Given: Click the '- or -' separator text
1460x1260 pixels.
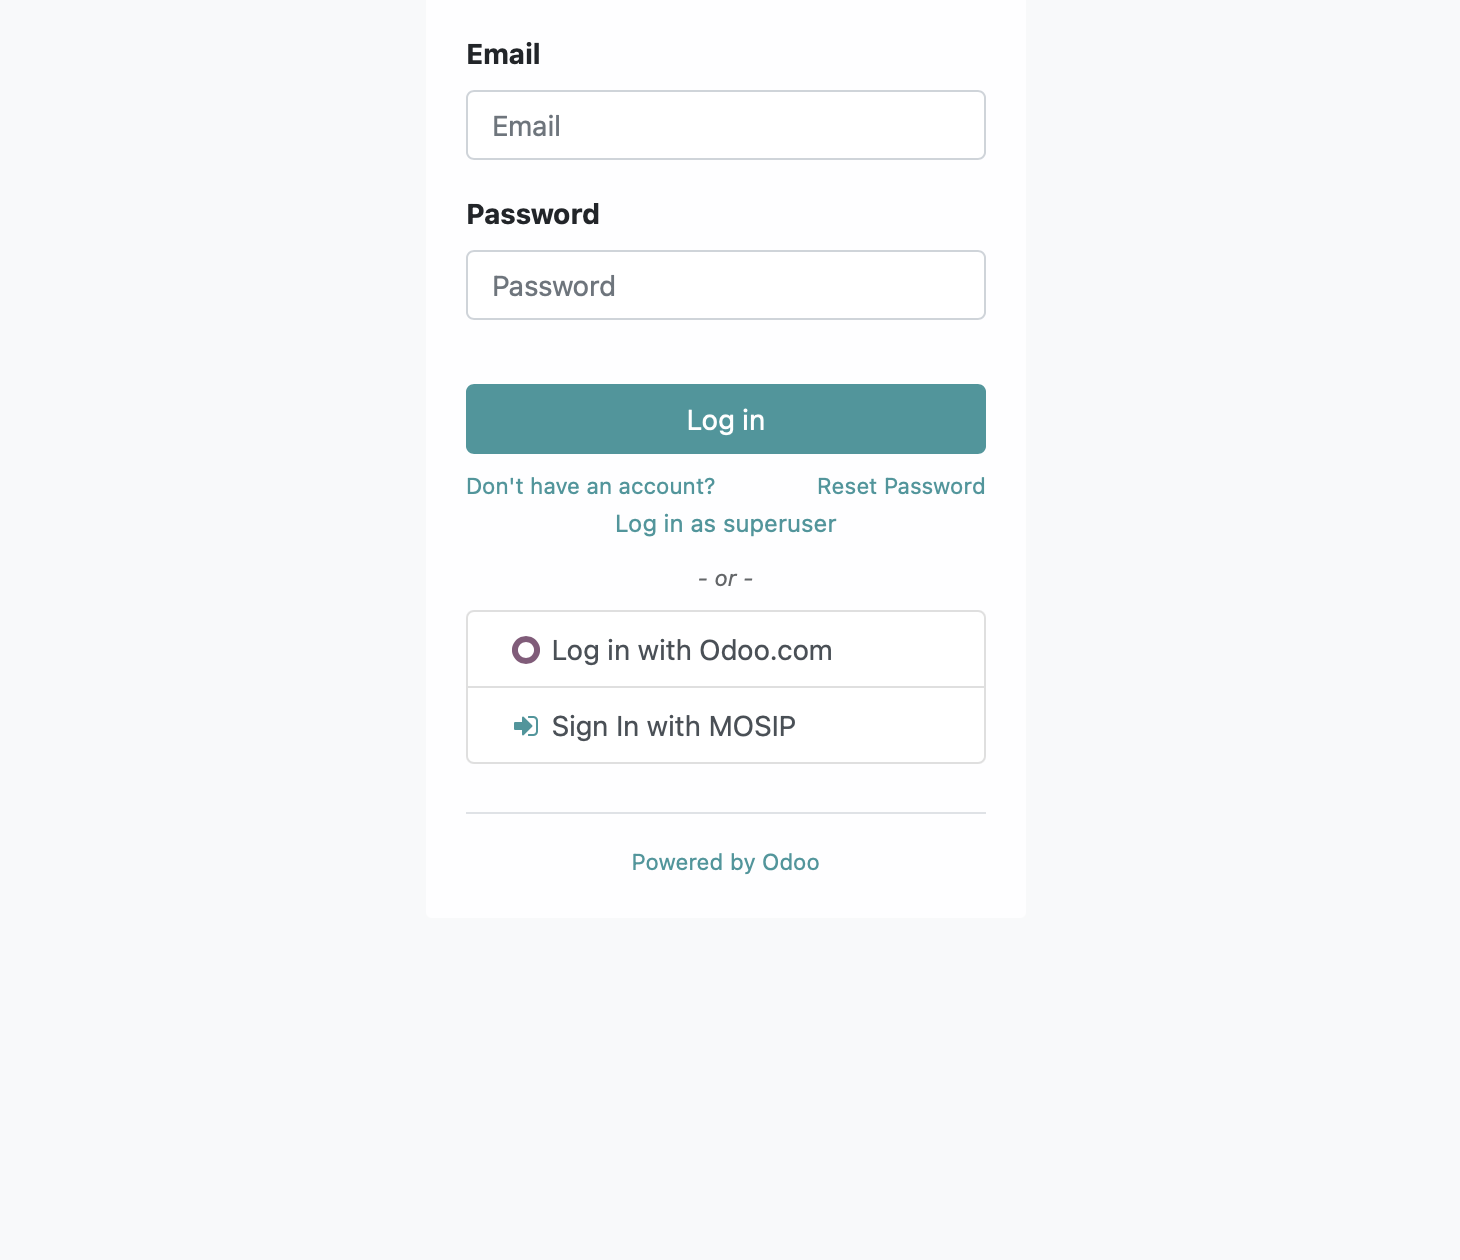Looking at the screenshot, I should [x=725, y=578].
